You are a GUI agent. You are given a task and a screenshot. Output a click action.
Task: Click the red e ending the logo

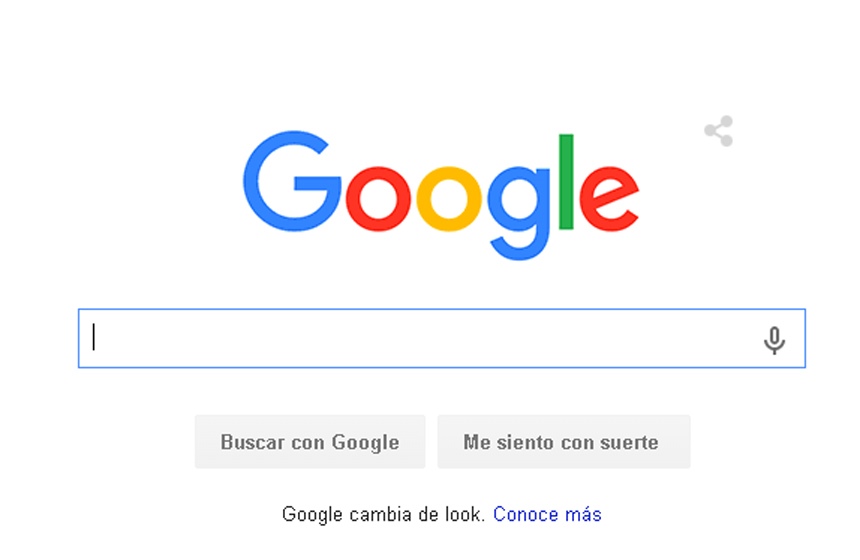pos(609,199)
